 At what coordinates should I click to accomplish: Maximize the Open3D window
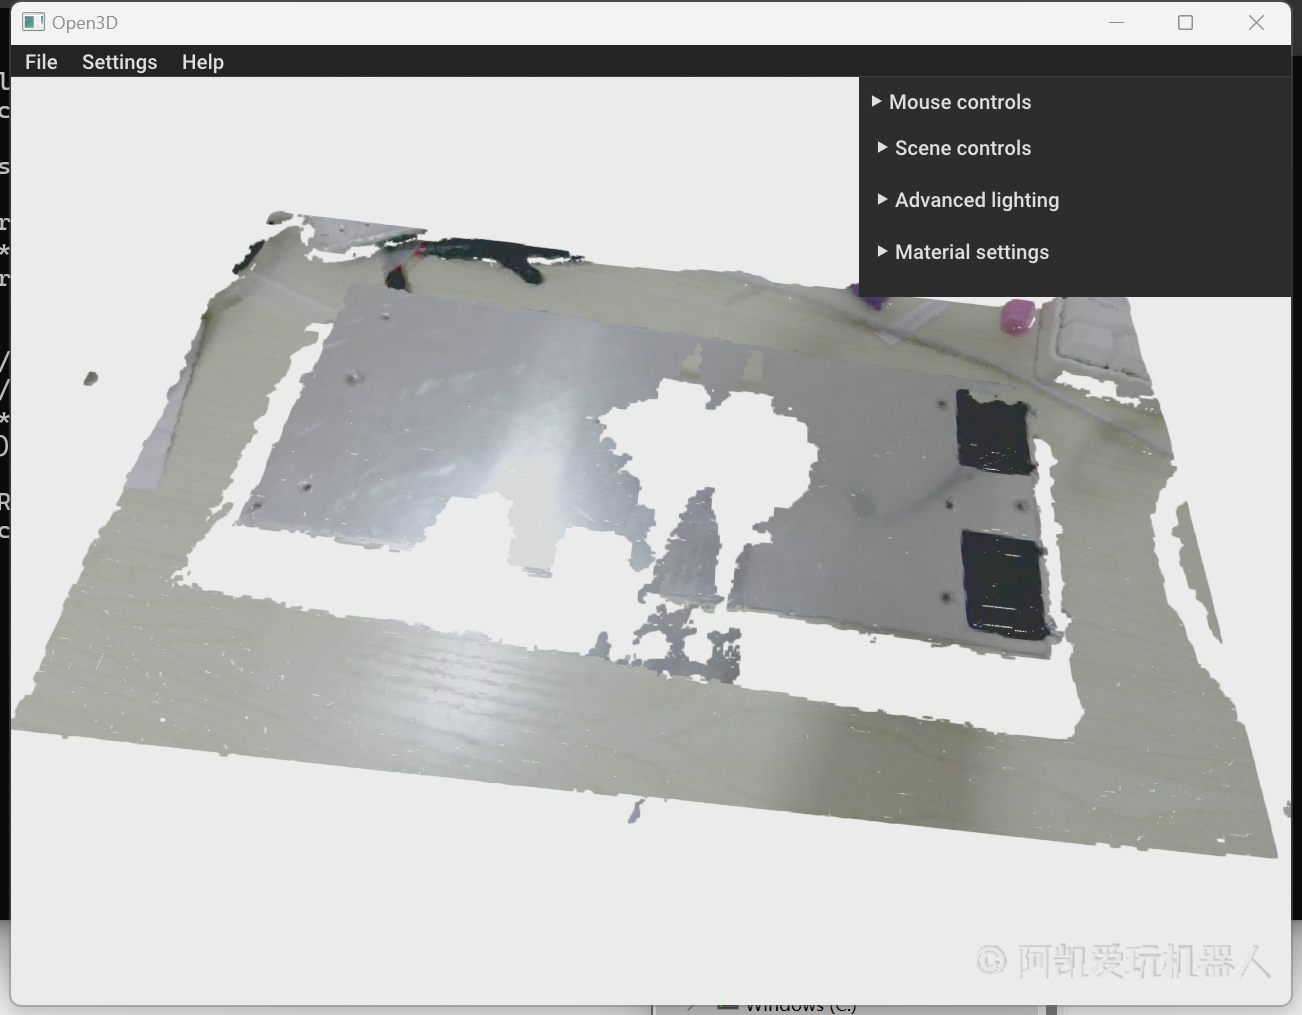pos(1185,22)
